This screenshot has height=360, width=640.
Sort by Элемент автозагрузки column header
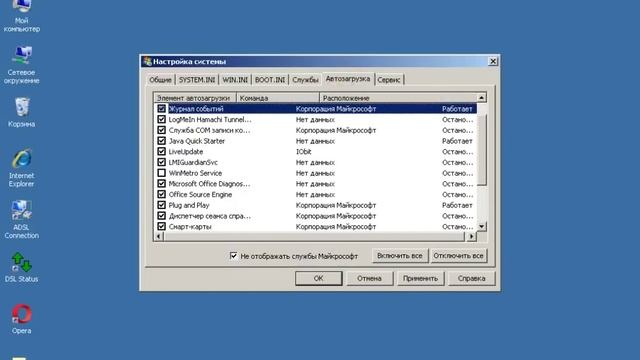[195, 98]
